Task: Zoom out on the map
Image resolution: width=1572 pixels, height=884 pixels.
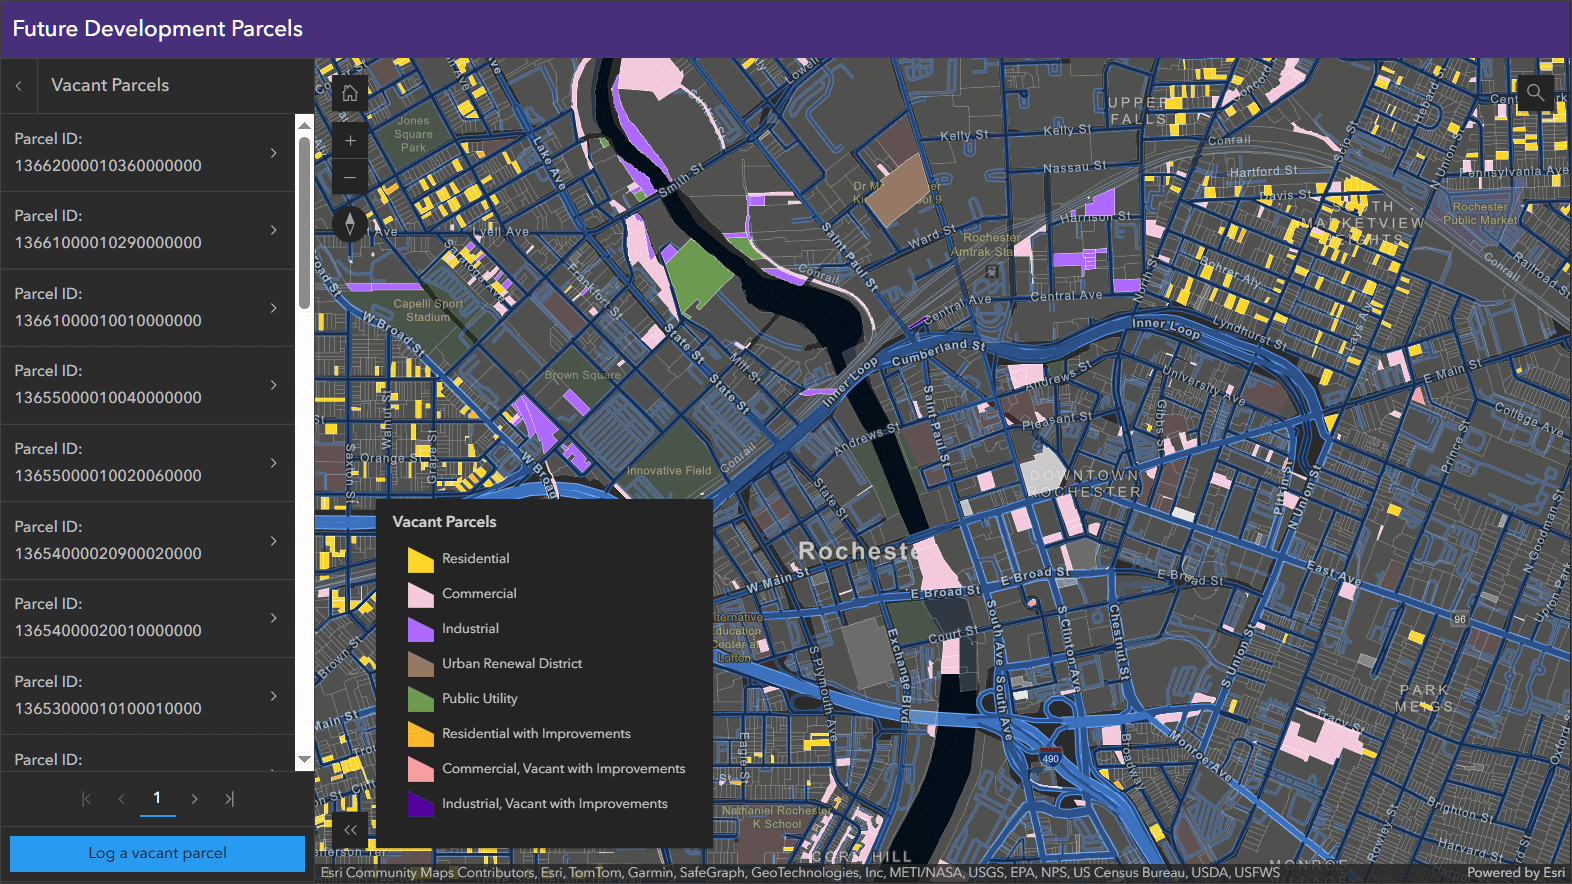Action: (350, 177)
